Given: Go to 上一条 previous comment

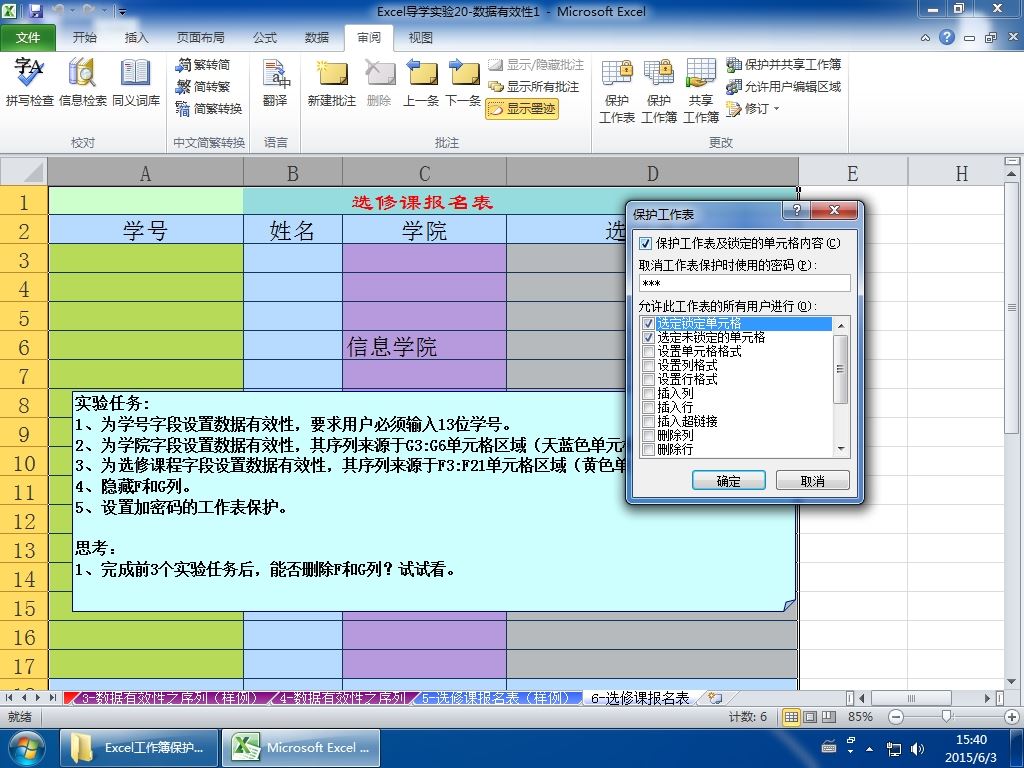Looking at the screenshot, I should [421, 82].
